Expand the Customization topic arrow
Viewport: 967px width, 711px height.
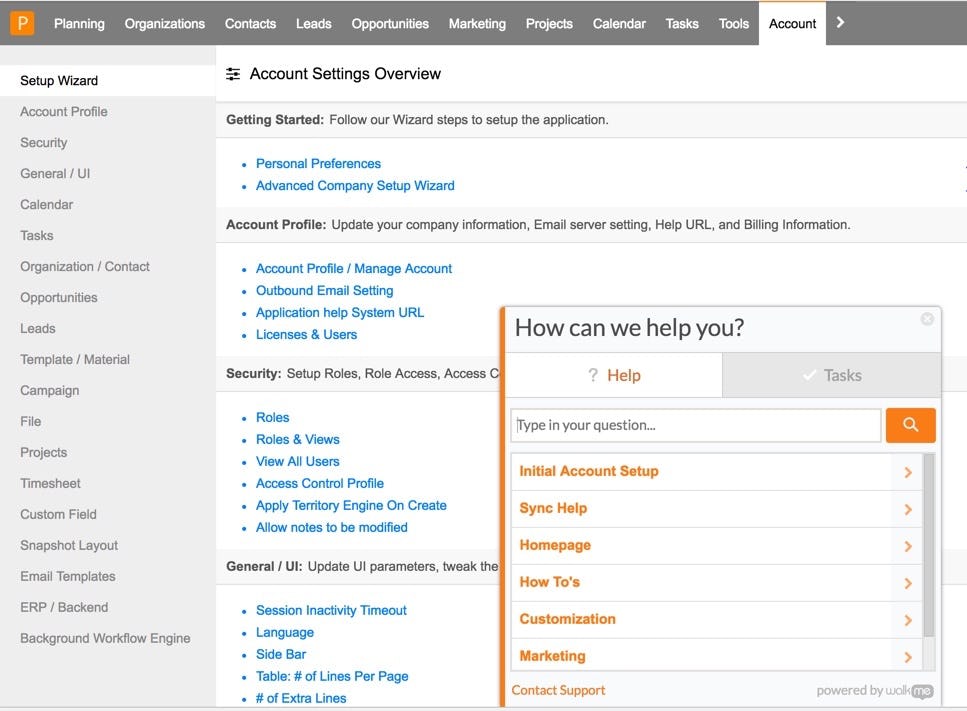[908, 620]
